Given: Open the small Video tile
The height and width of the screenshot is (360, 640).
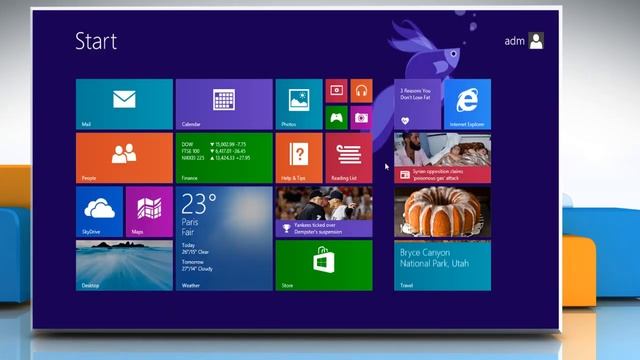Looking at the screenshot, I should tap(336, 91).
